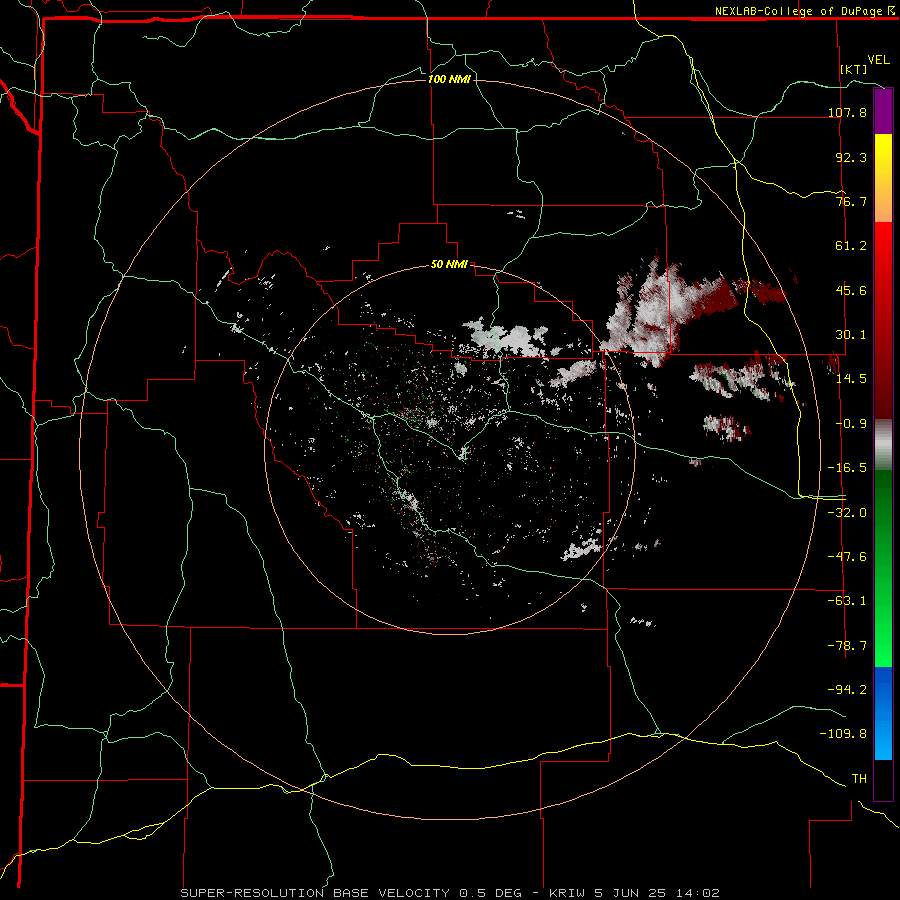Click the -32.0 legend value

pyautogui.click(x=847, y=513)
